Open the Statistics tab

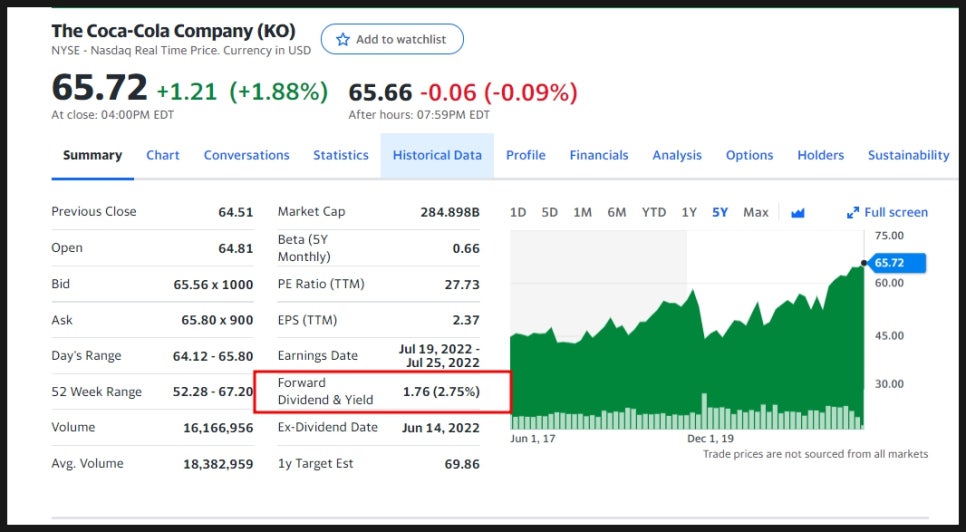(x=341, y=155)
